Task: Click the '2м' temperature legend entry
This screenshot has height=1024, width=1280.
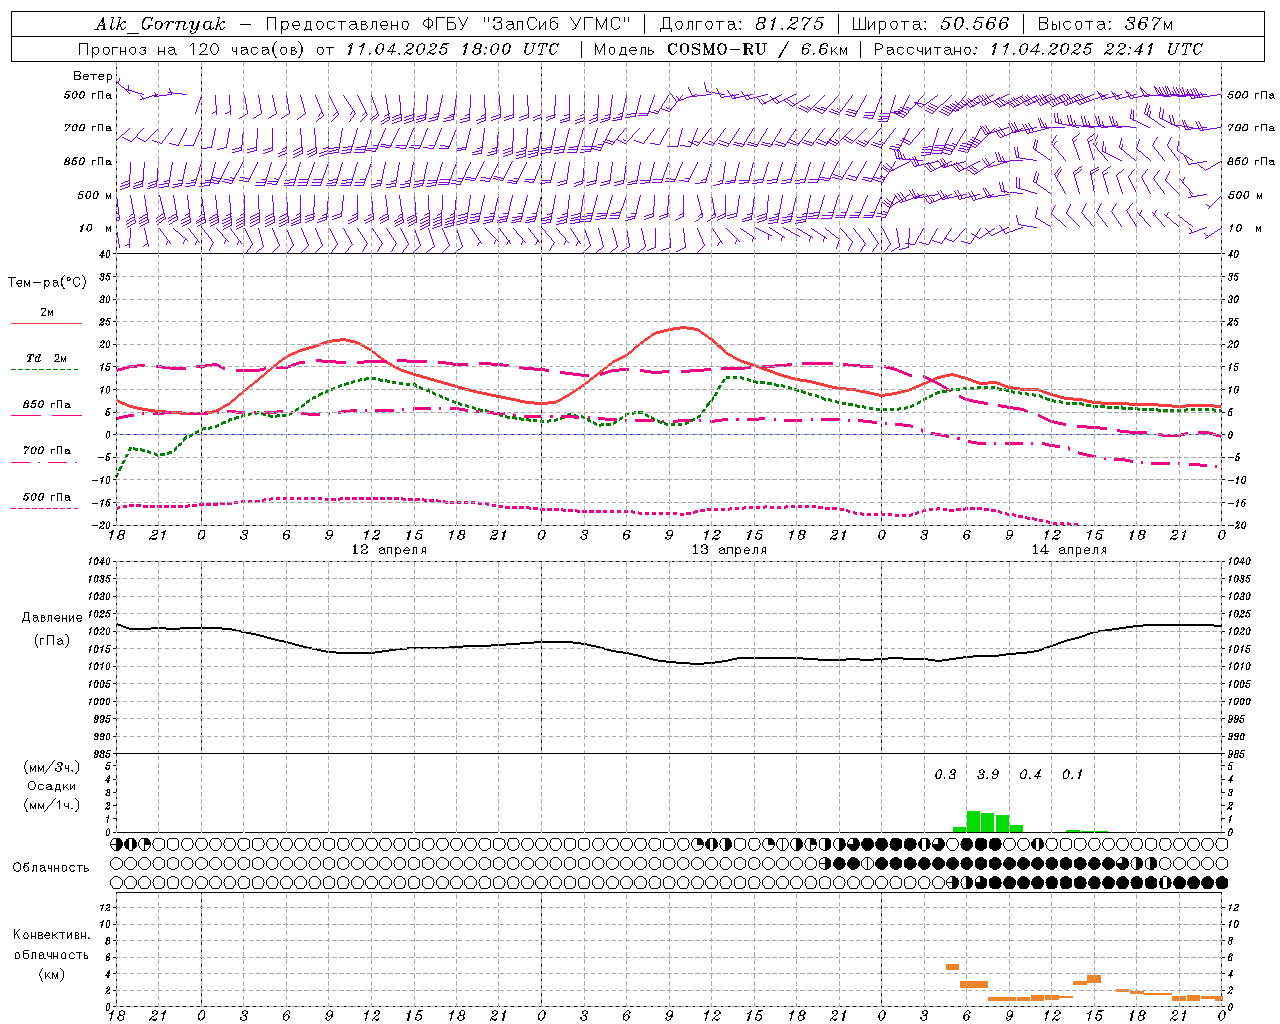Action: [47, 313]
